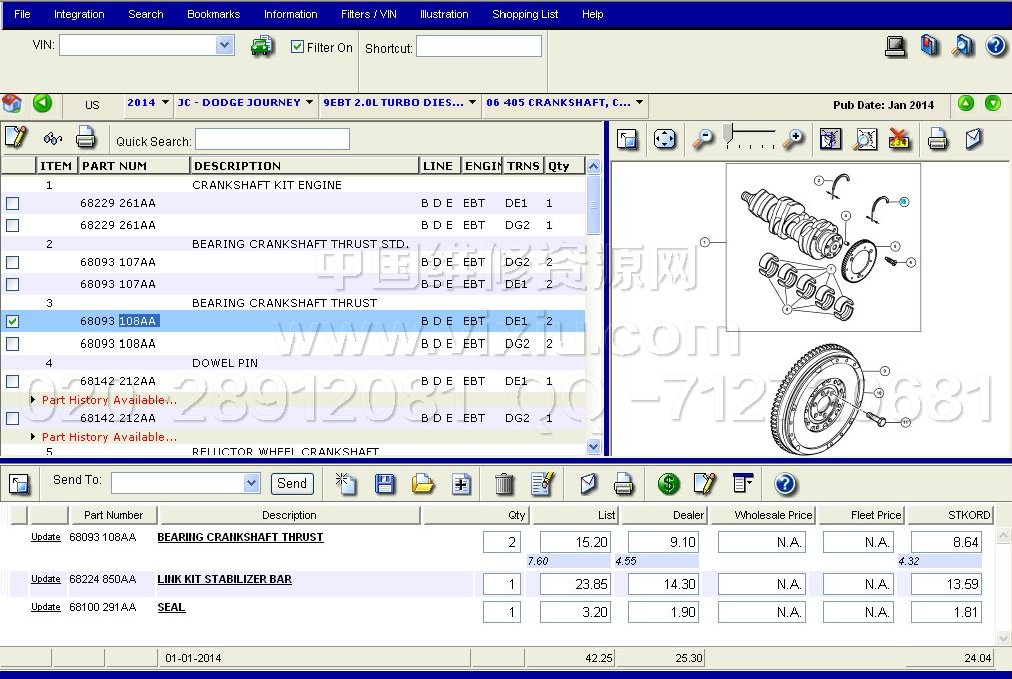Zoom in on the illustration

[x=794, y=139]
